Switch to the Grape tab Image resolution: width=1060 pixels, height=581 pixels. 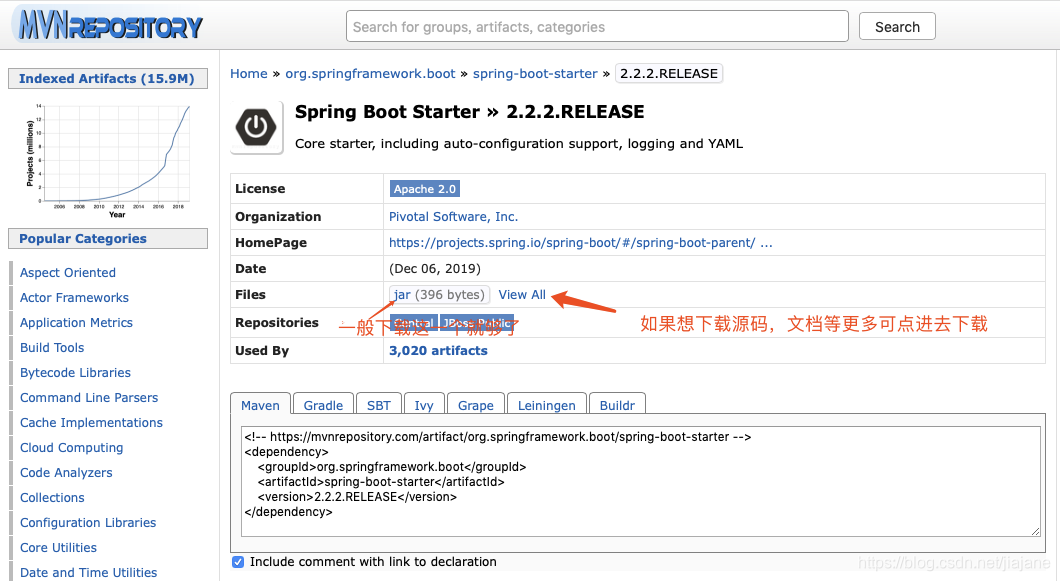(x=476, y=404)
